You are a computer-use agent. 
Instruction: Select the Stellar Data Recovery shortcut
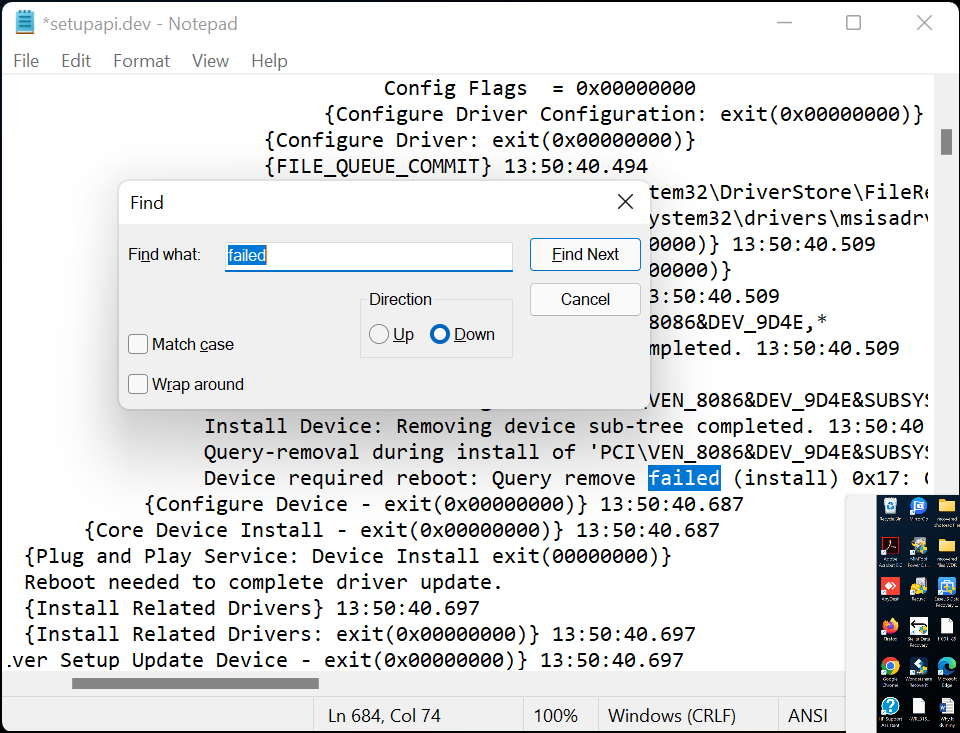click(x=918, y=627)
